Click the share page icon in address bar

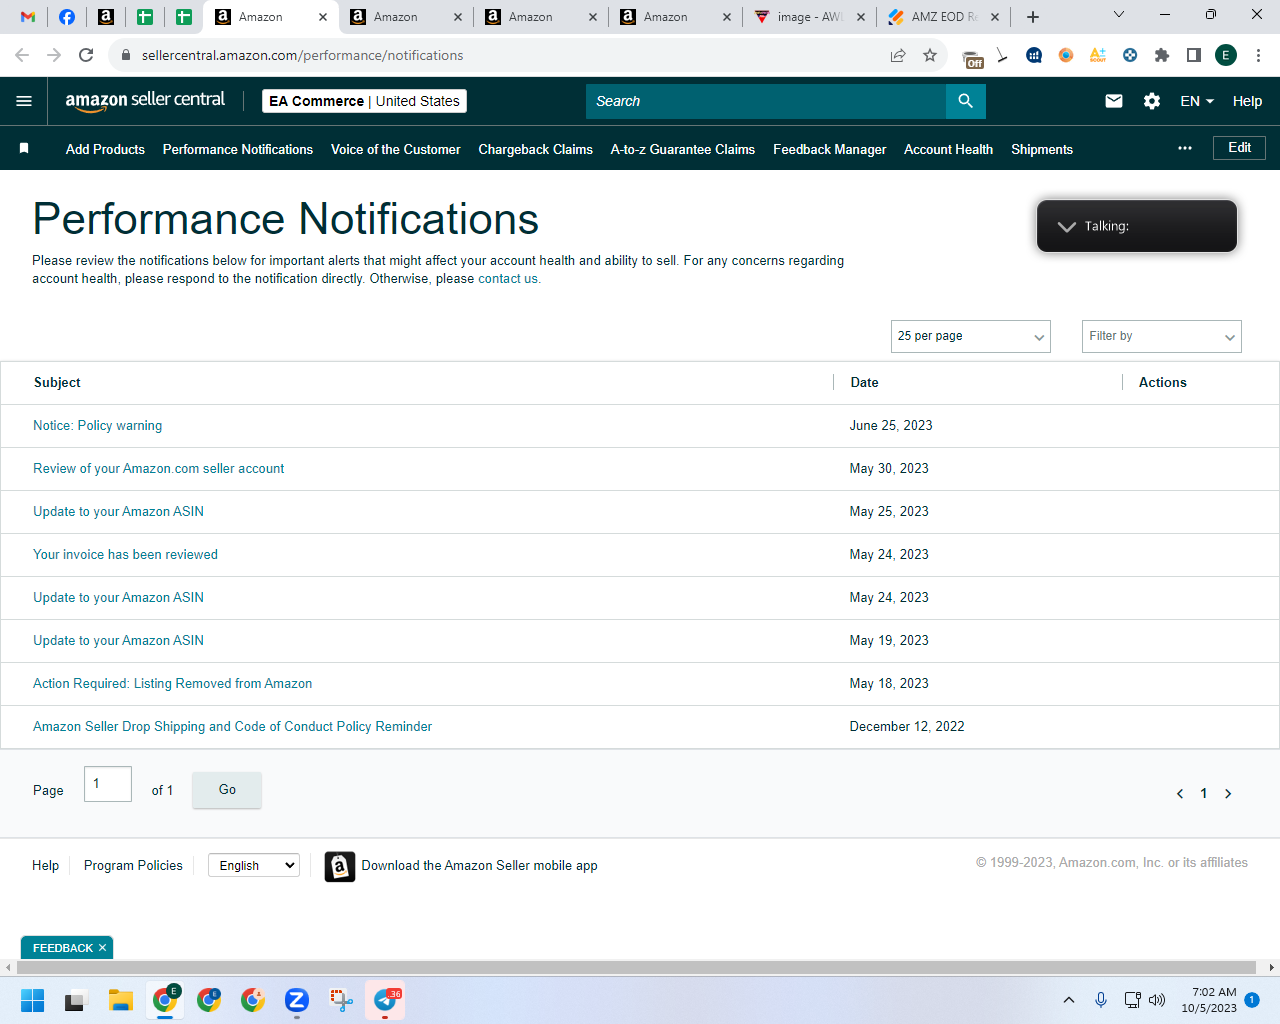pos(898,55)
